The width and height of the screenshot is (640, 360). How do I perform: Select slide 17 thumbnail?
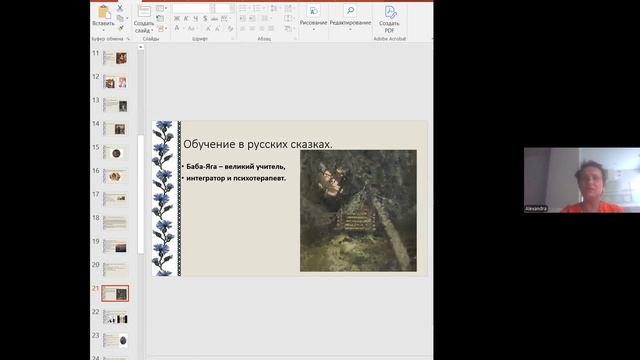tap(115, 199)
